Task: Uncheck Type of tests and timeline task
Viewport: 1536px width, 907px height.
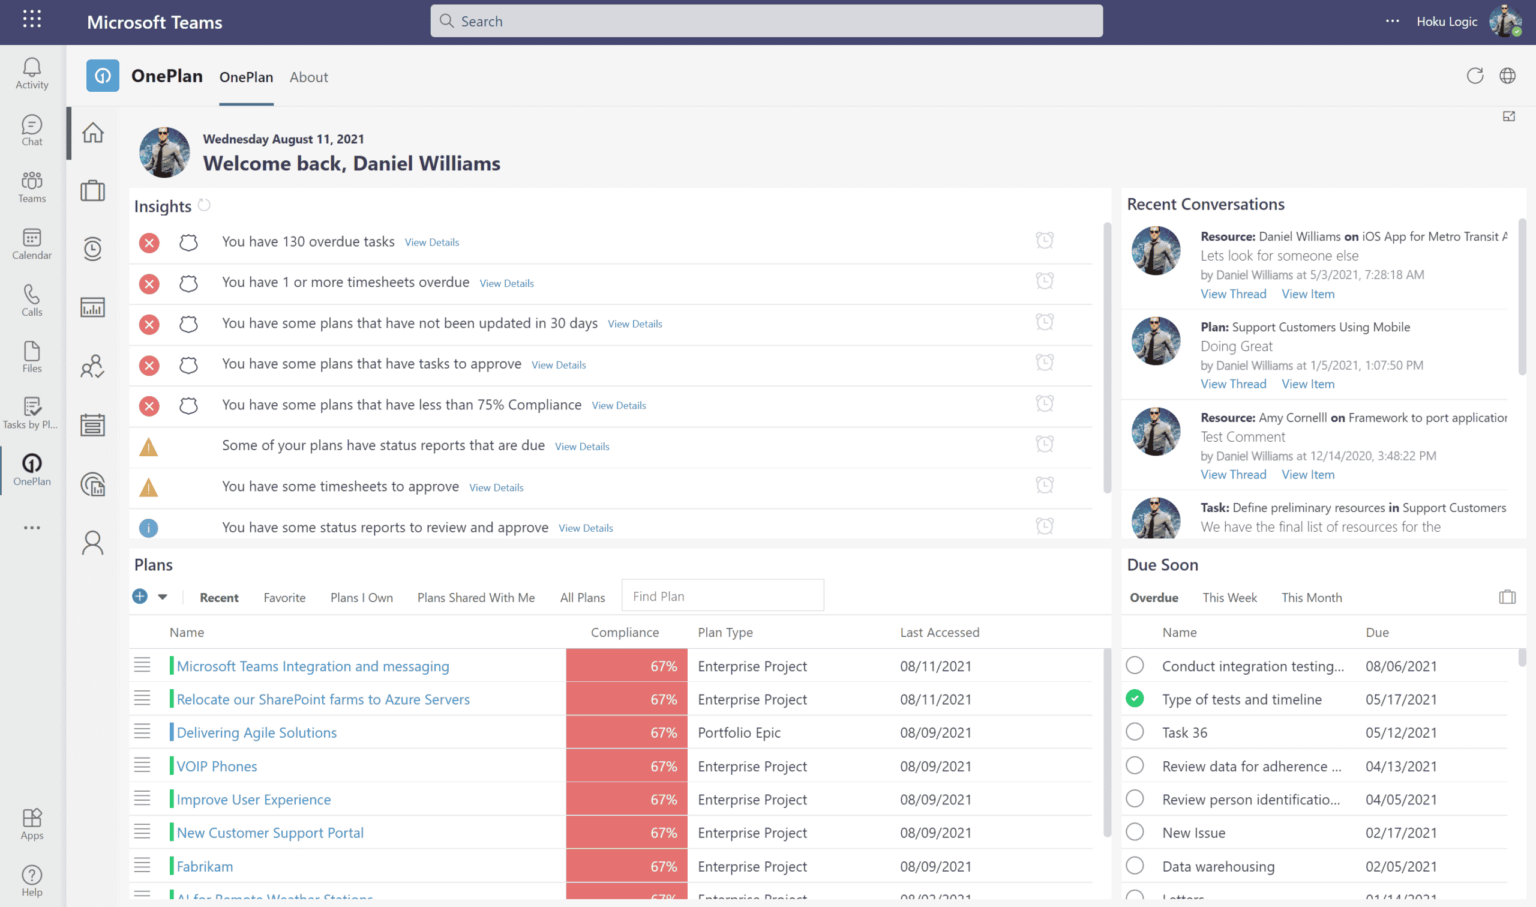Action: (x=1135, y=698)
